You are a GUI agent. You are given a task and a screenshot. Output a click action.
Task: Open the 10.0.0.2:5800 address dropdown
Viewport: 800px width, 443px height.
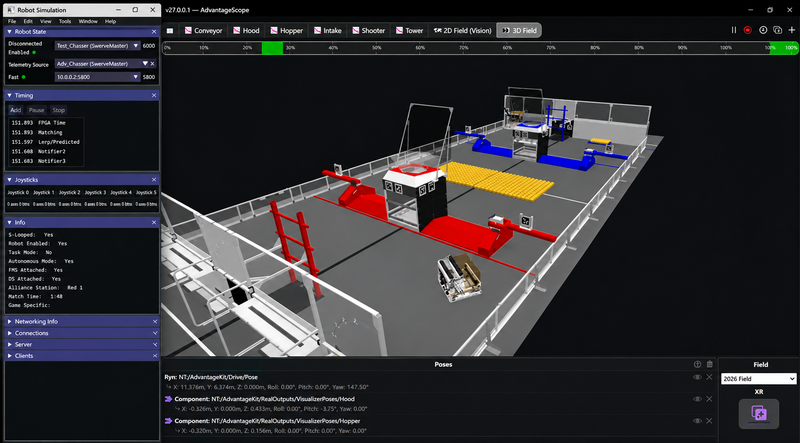(97, 77)
